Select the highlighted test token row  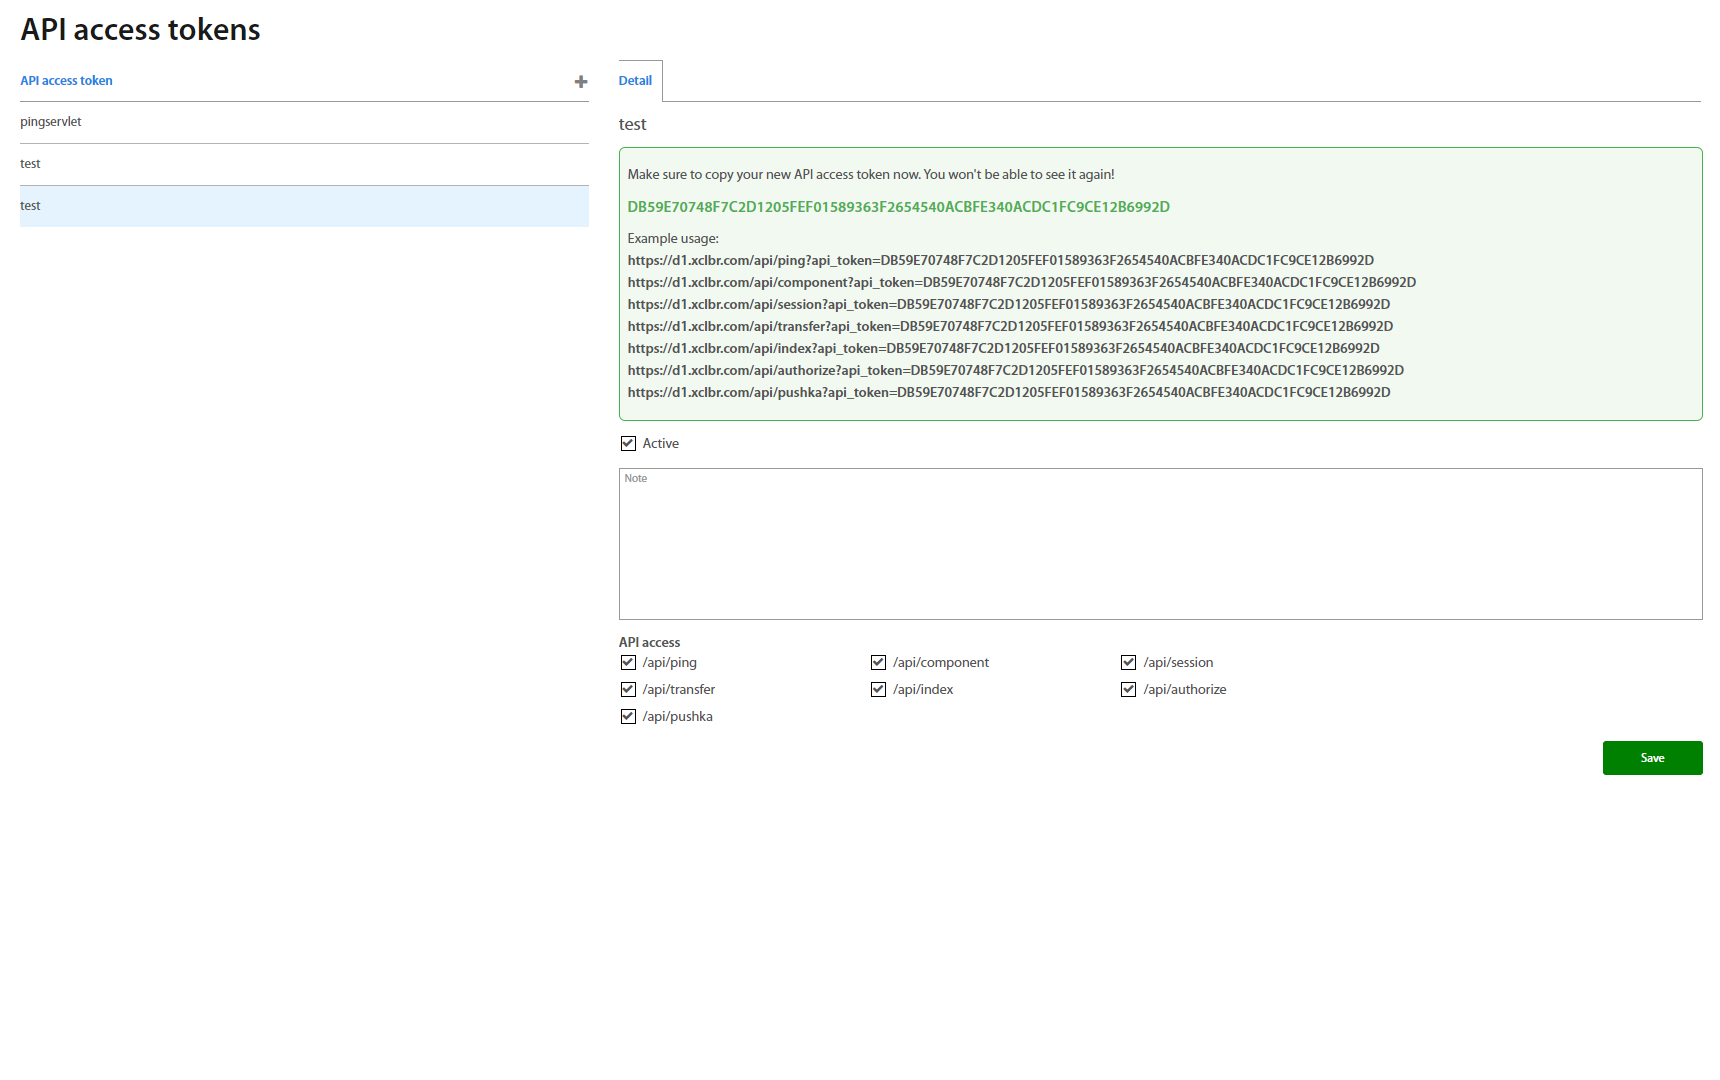click(304, 206)
